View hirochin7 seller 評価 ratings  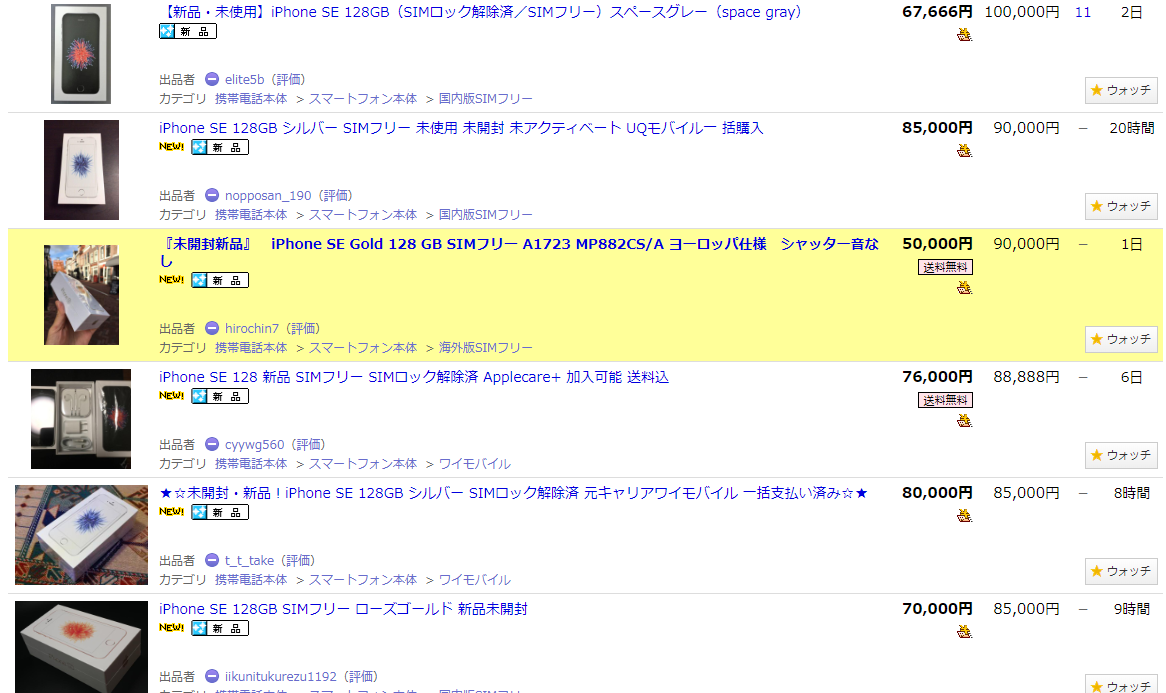(303, 329)
